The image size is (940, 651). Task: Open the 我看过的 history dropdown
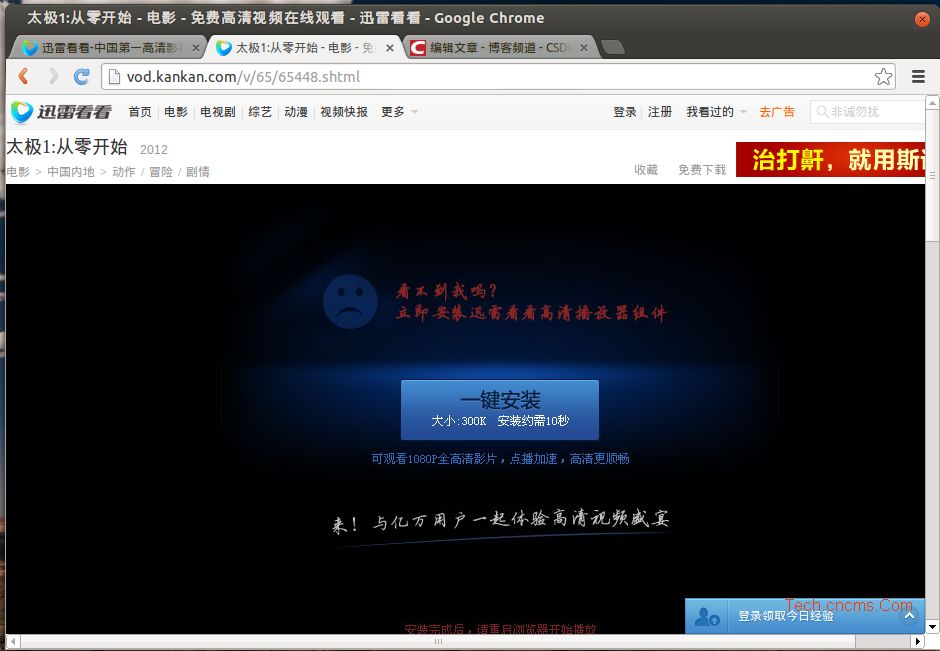click(x=715, y=112)
